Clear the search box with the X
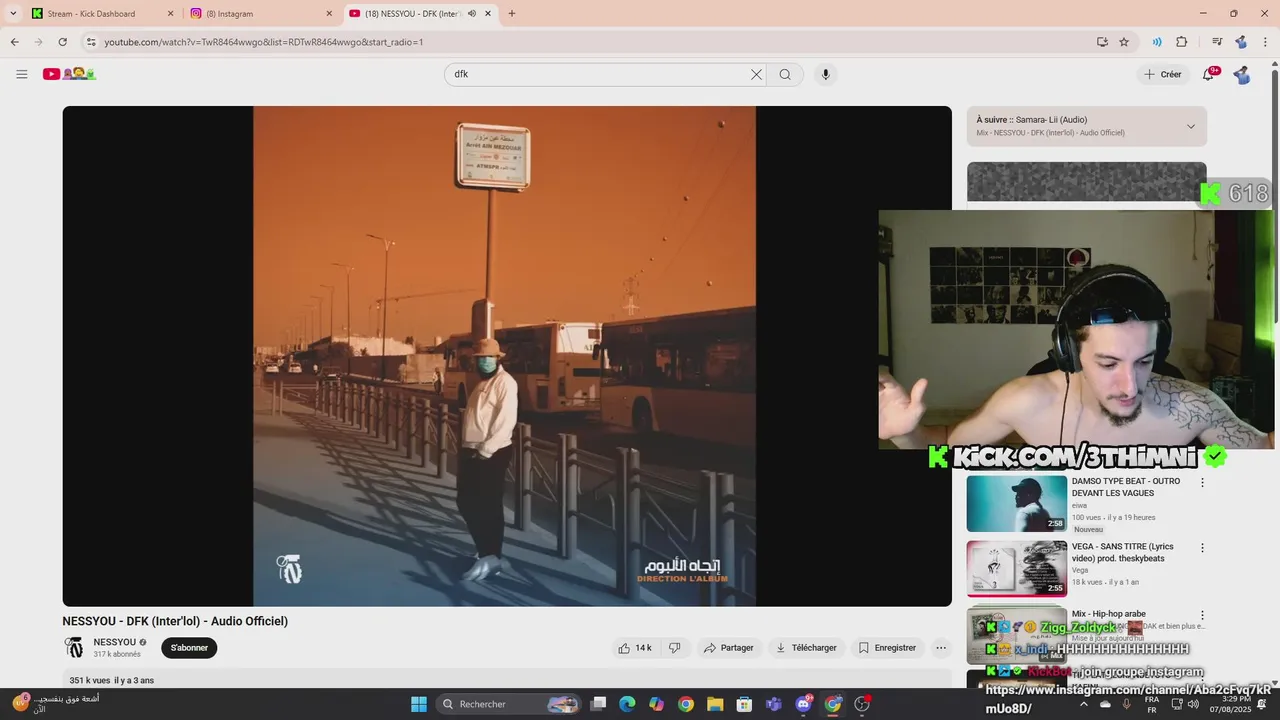1280x720 pixels. pos(756,74)
